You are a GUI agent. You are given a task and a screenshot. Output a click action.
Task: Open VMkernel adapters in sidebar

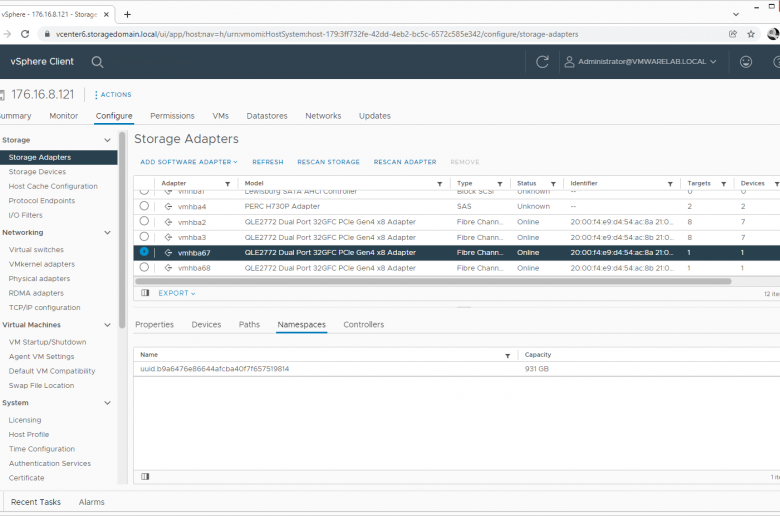(42, 264)
